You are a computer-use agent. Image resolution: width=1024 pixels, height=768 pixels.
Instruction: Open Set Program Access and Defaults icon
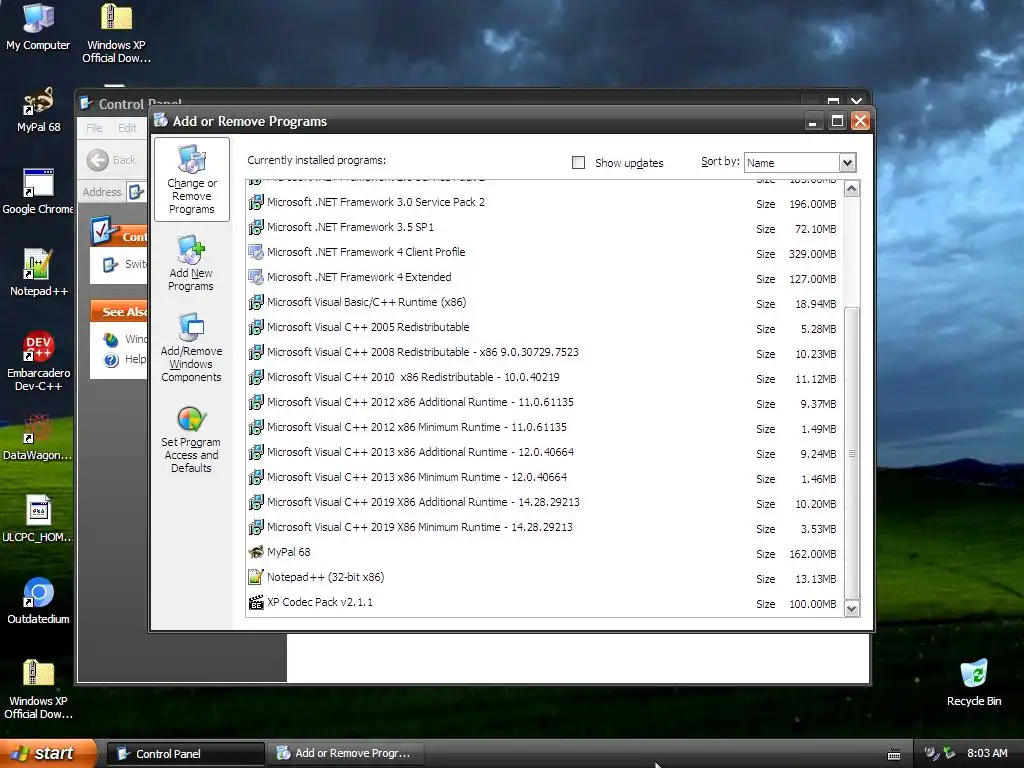[x=191, y=439]
